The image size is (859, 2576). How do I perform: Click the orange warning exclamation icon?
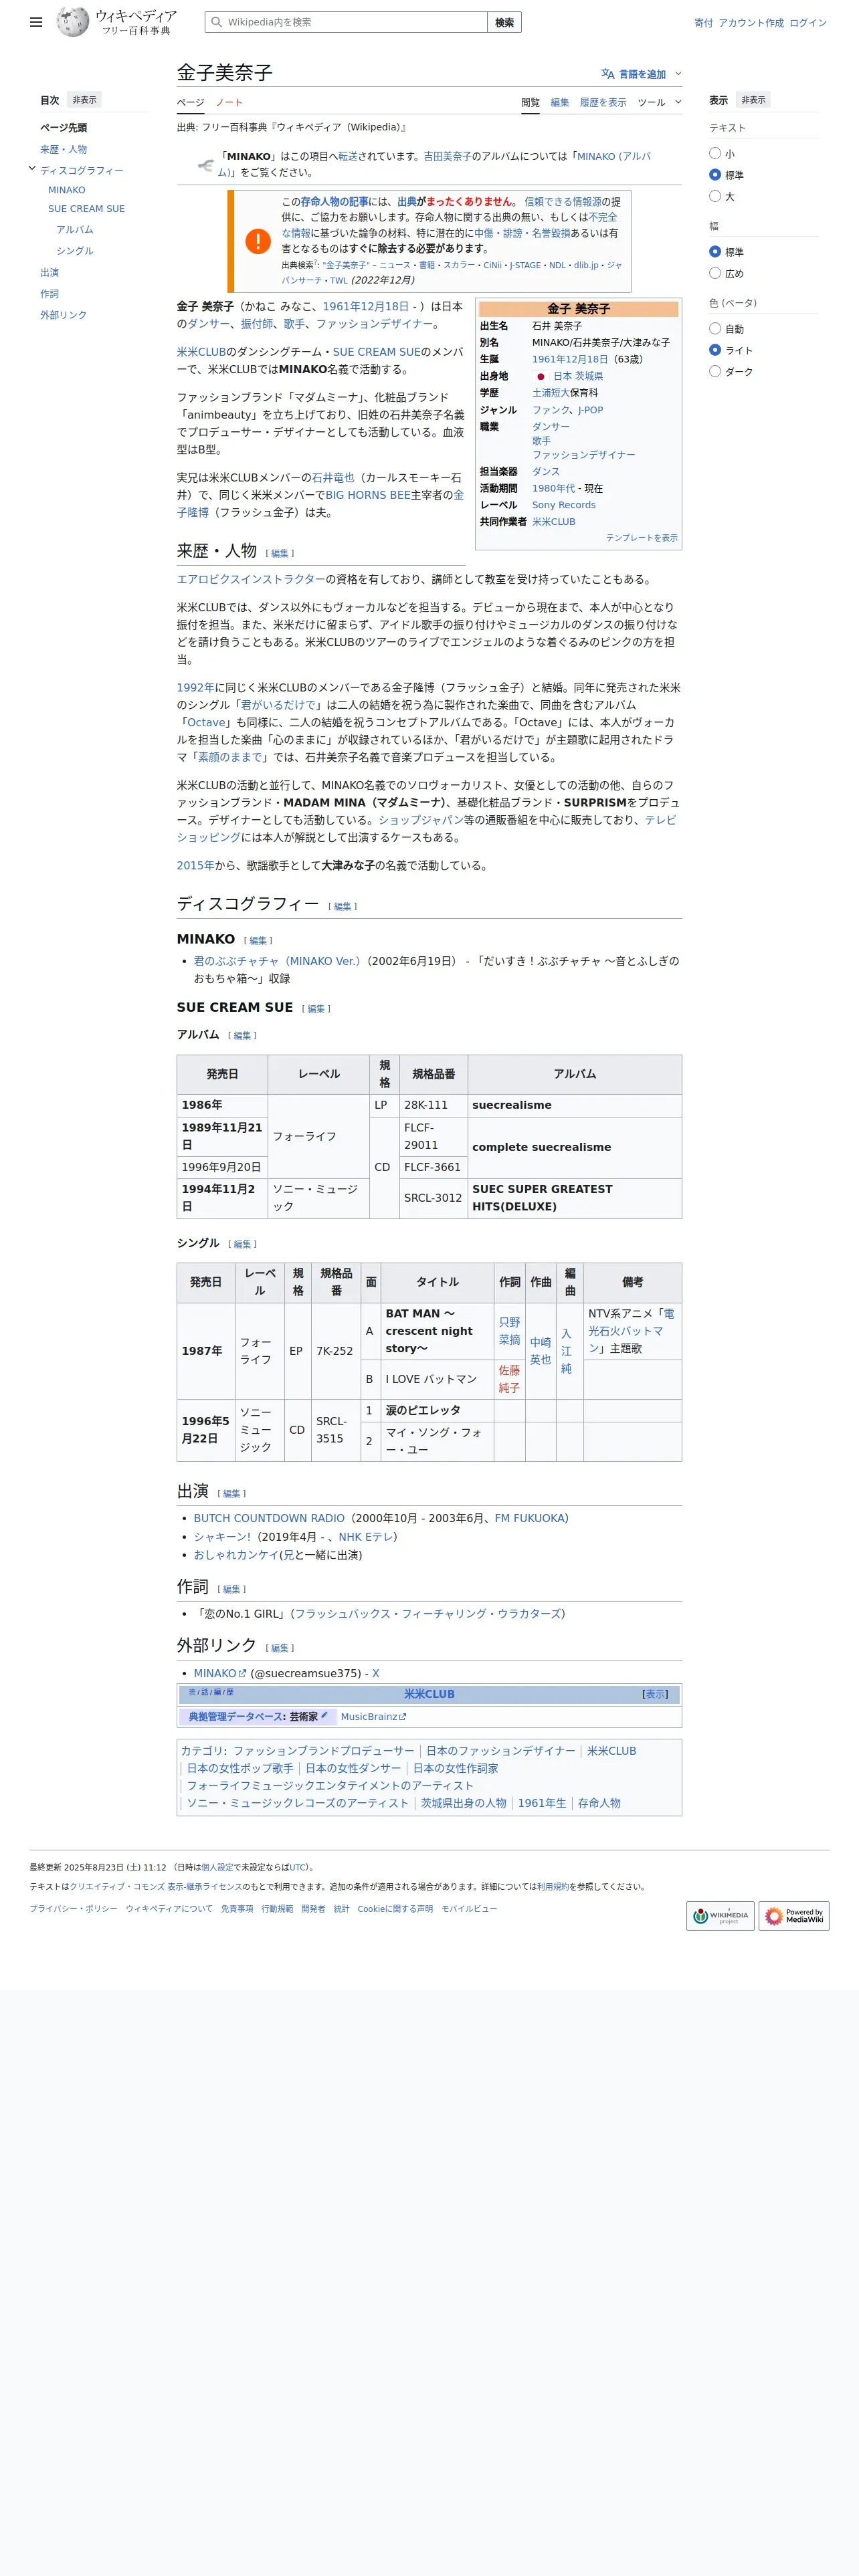tap(258, 241)
